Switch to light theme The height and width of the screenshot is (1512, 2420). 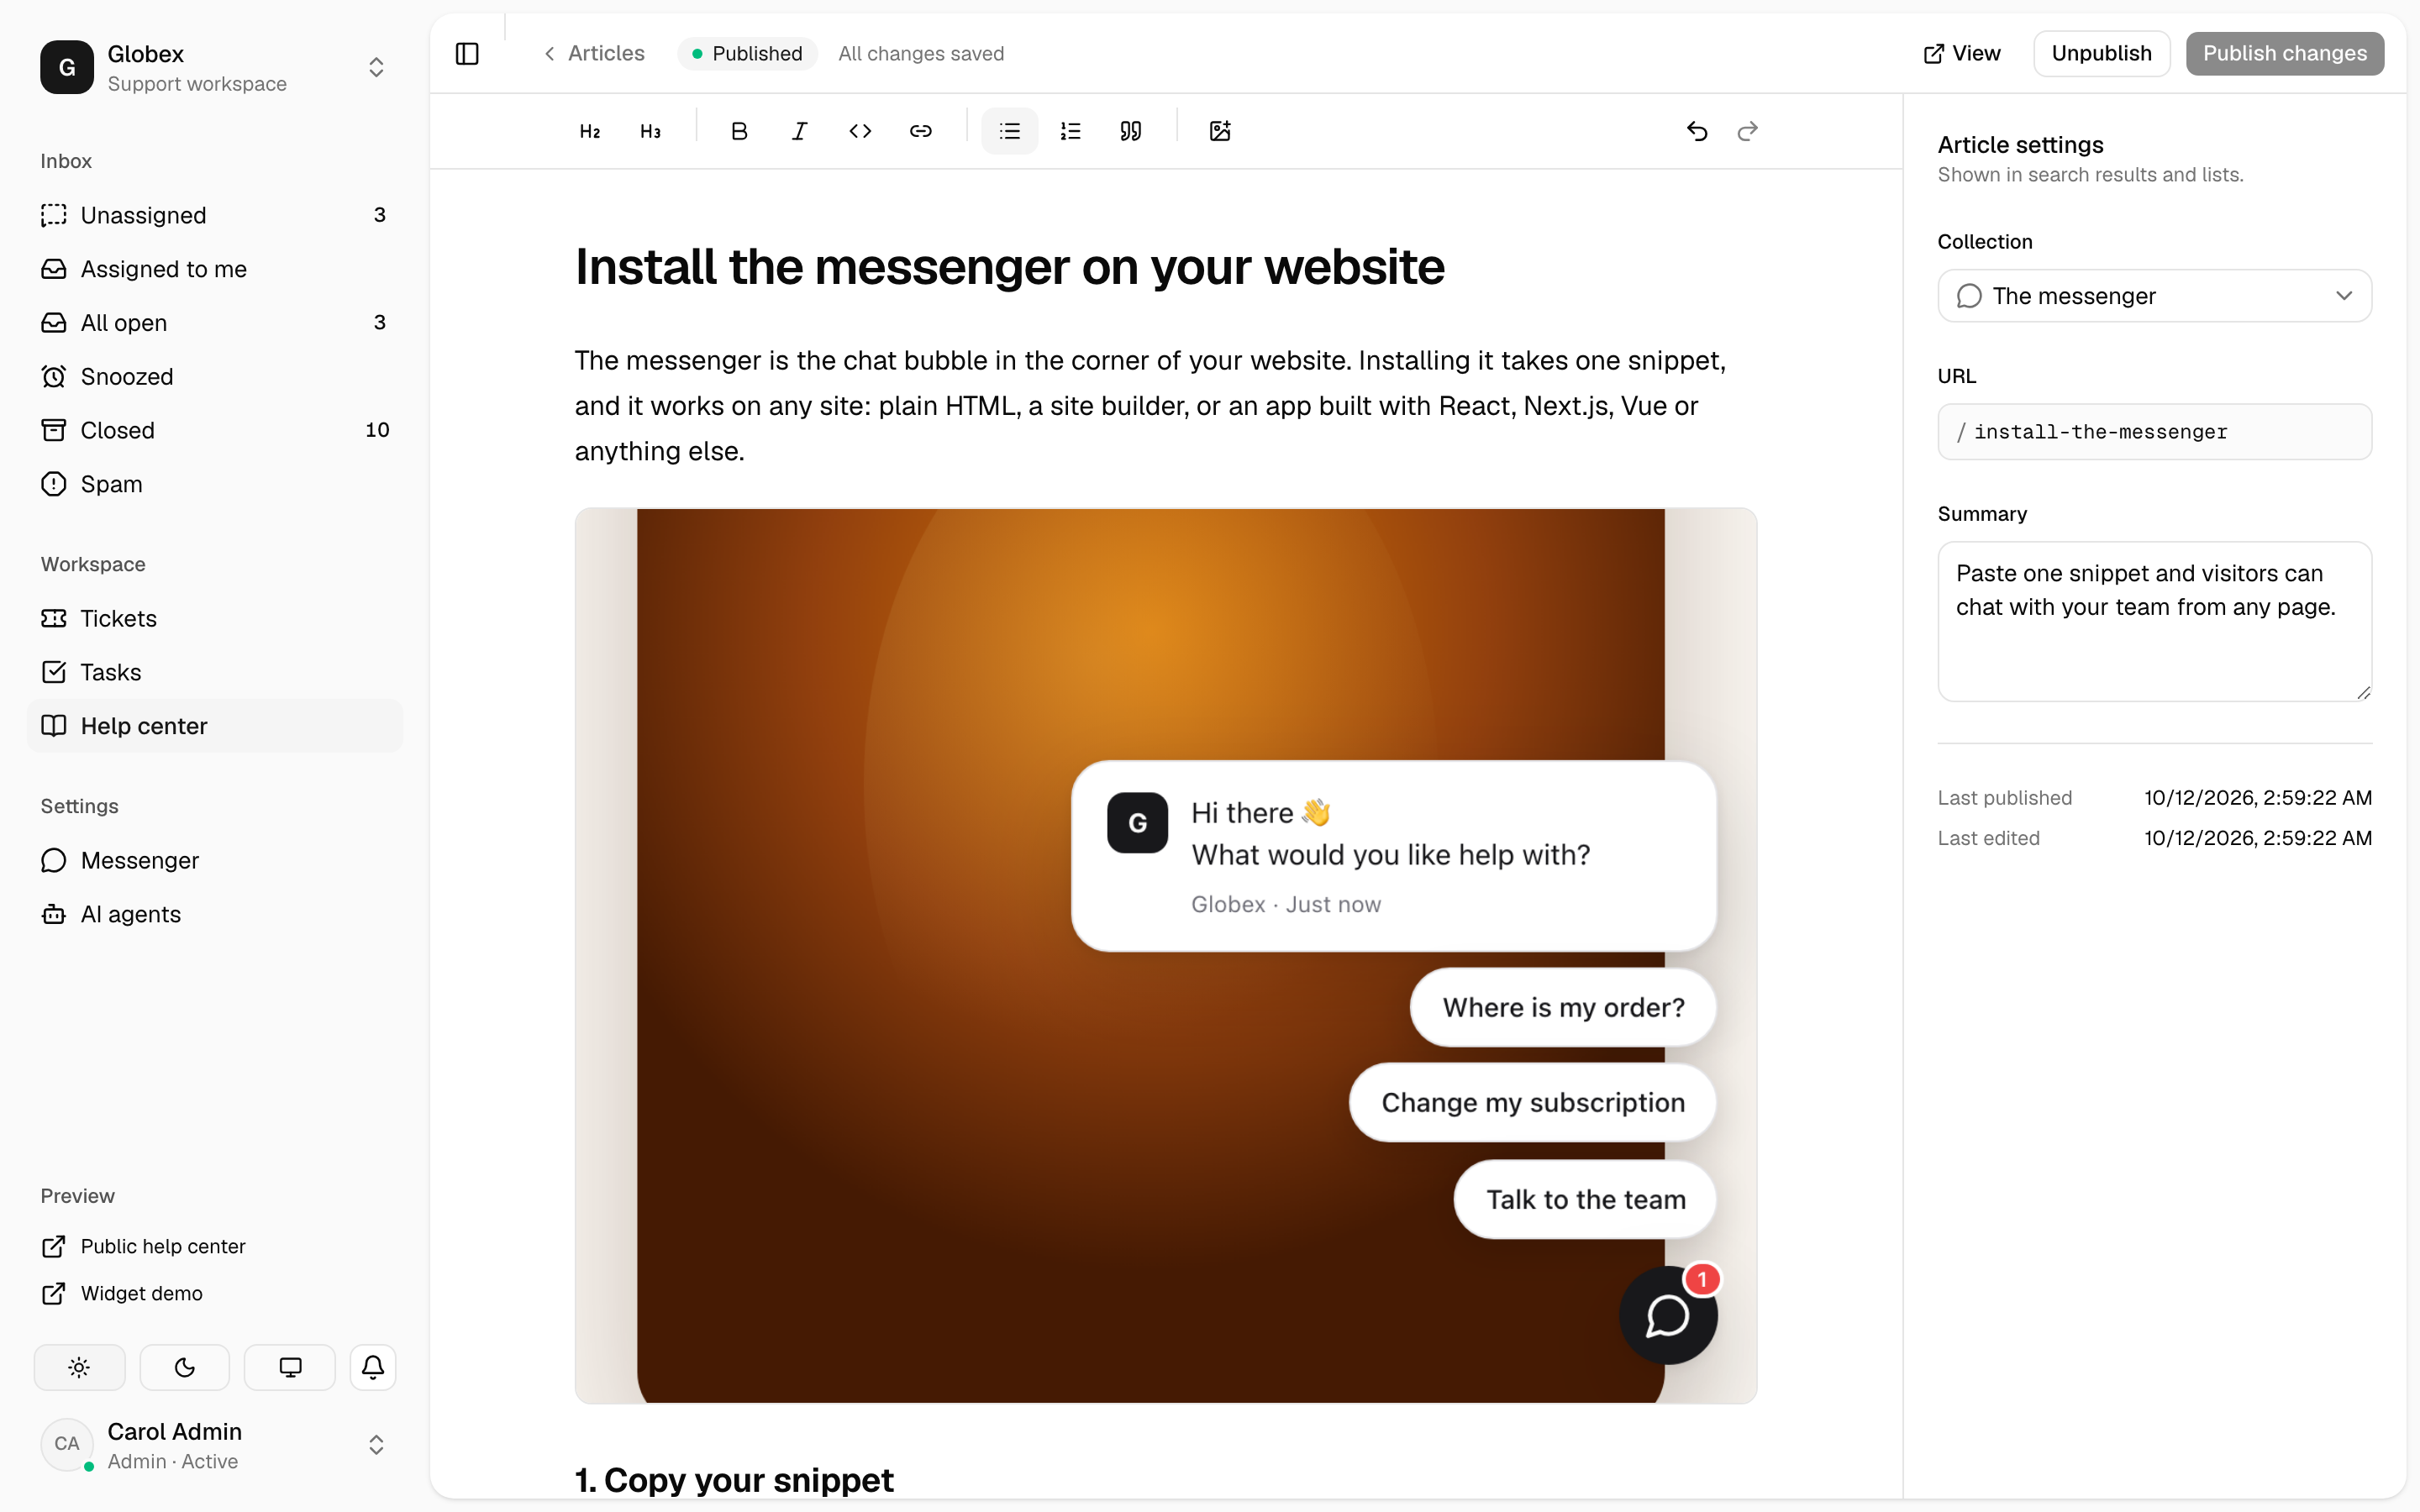[x=80, y=1367]
